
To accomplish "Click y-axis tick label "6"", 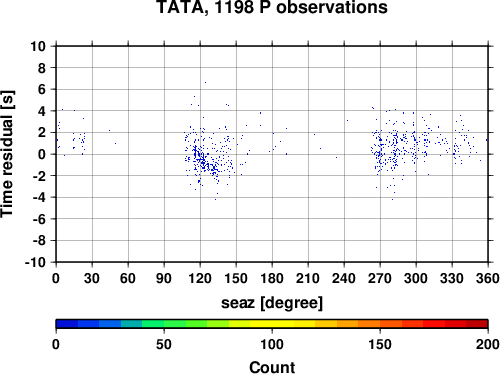I will tap(42, 89).
